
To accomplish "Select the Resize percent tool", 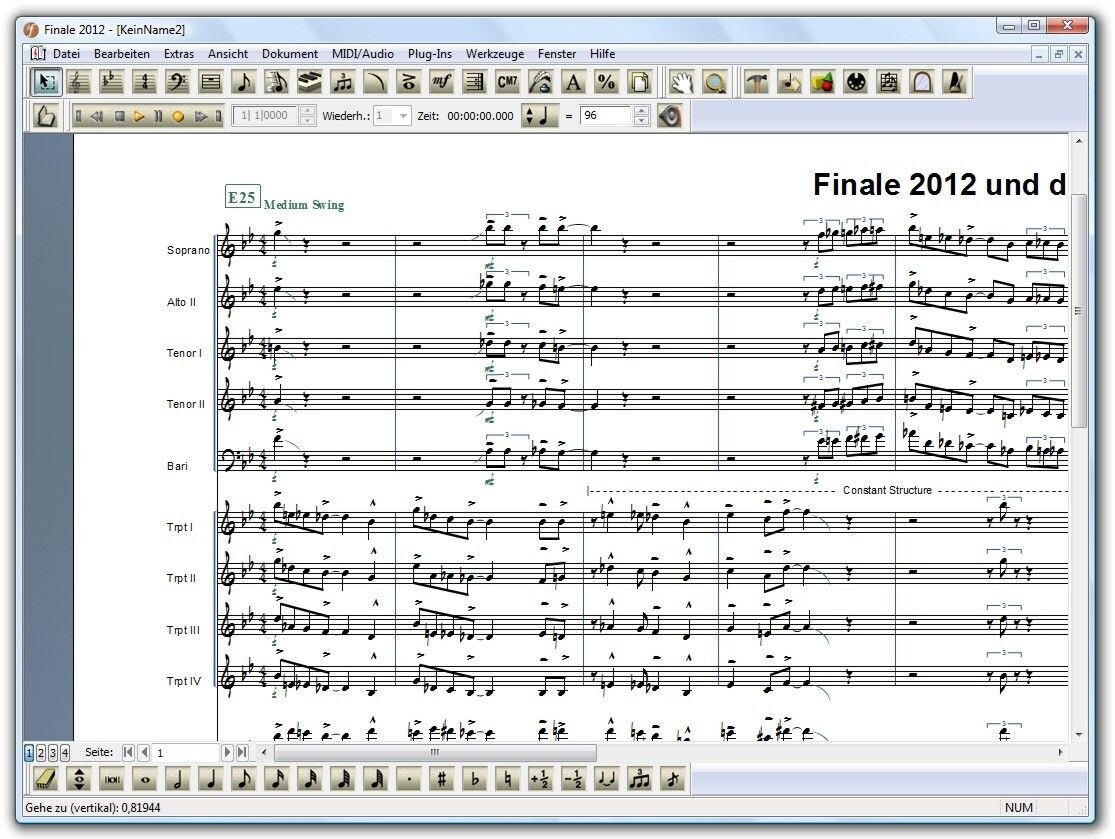I will click(x=607, y=82).
